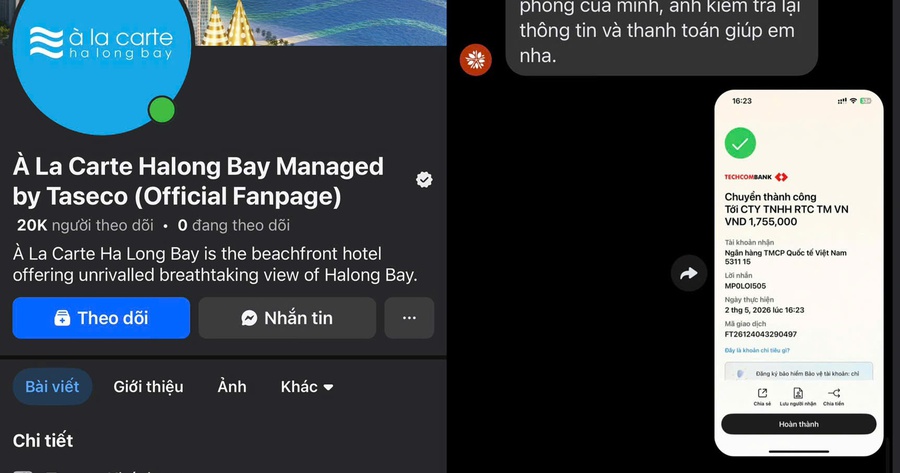Open the Techcombank transfer screenshot thumbnail

[x=798, y=273]
